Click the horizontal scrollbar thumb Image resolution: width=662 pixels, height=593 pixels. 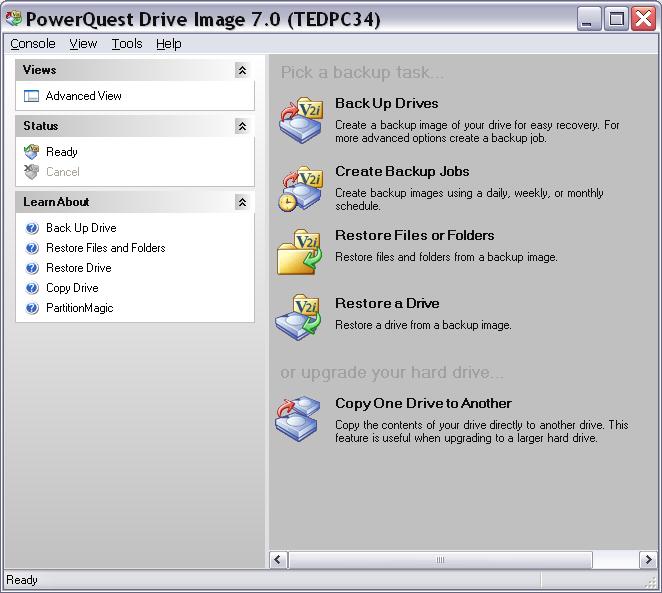[x=440, y=560]
